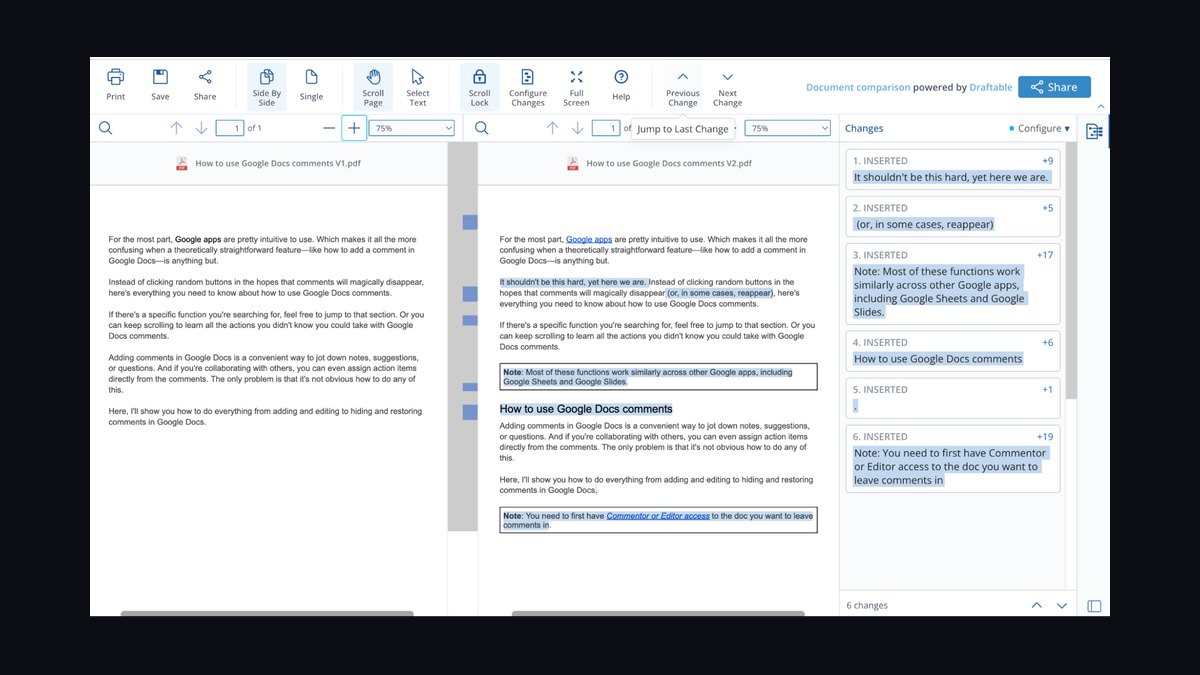Switch to Single page view
The image size is (1200, 675).
click(x=311, y=86)
